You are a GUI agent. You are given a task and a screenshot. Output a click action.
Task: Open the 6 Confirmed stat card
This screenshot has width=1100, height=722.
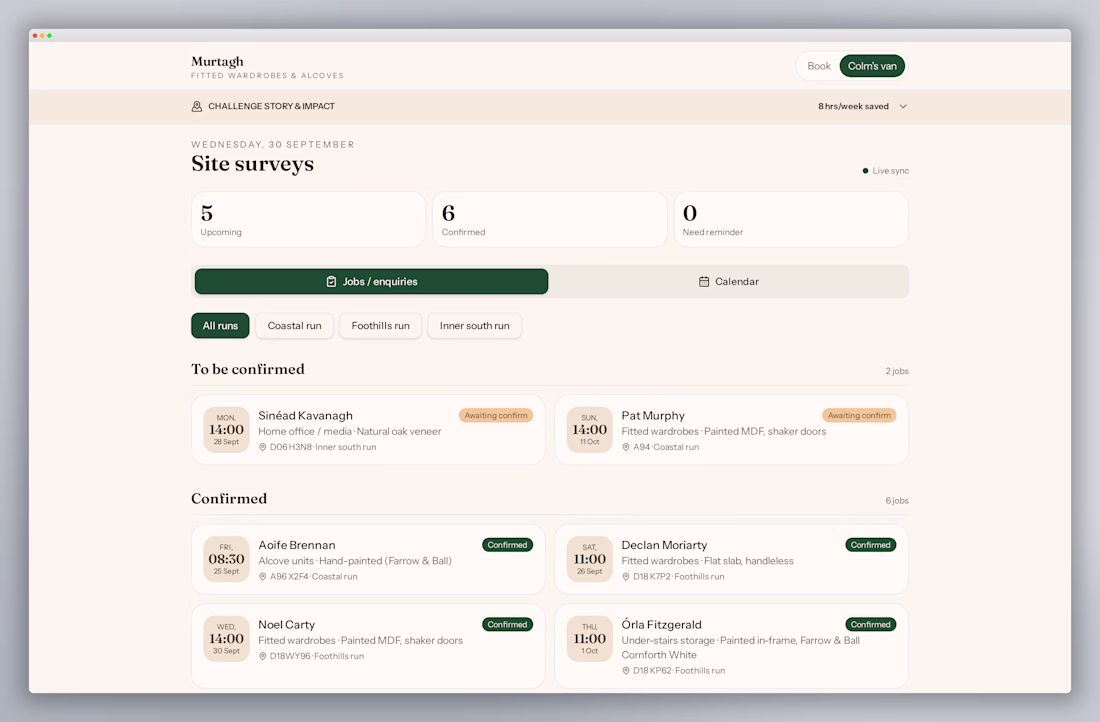tap(550, 220)
